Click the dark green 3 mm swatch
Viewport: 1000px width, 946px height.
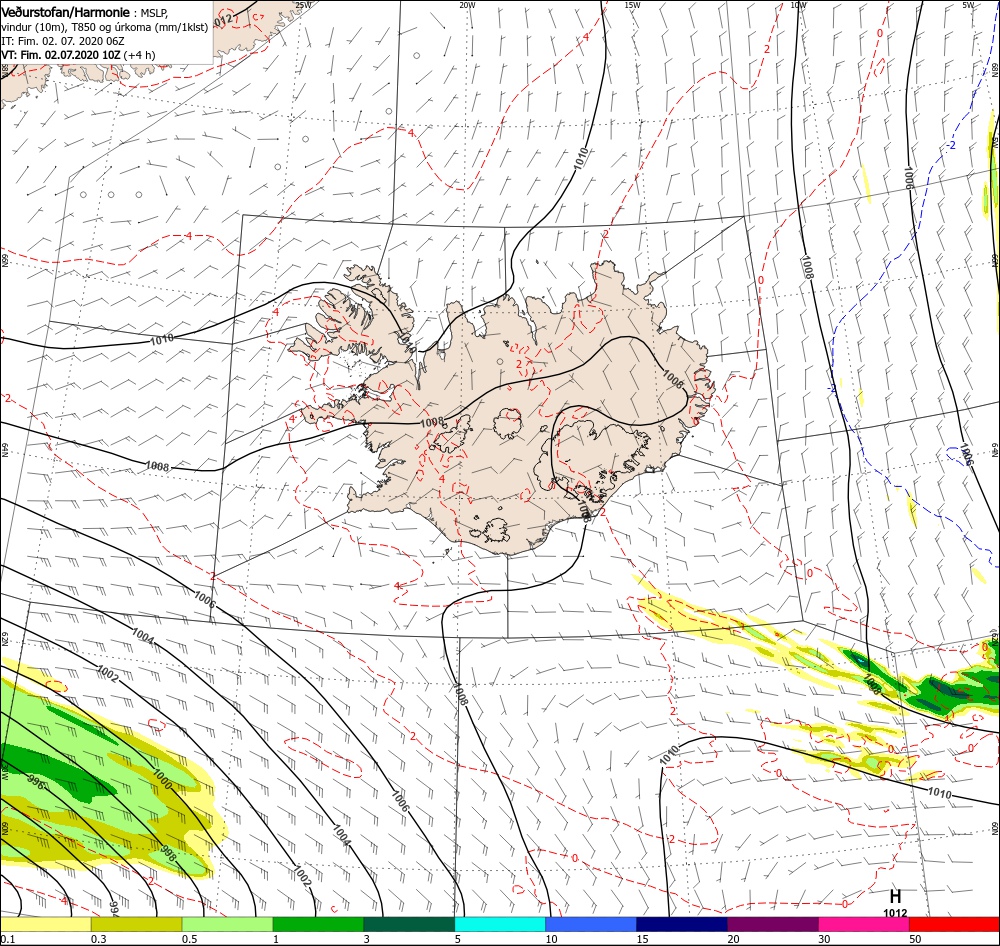pos(409,924)
